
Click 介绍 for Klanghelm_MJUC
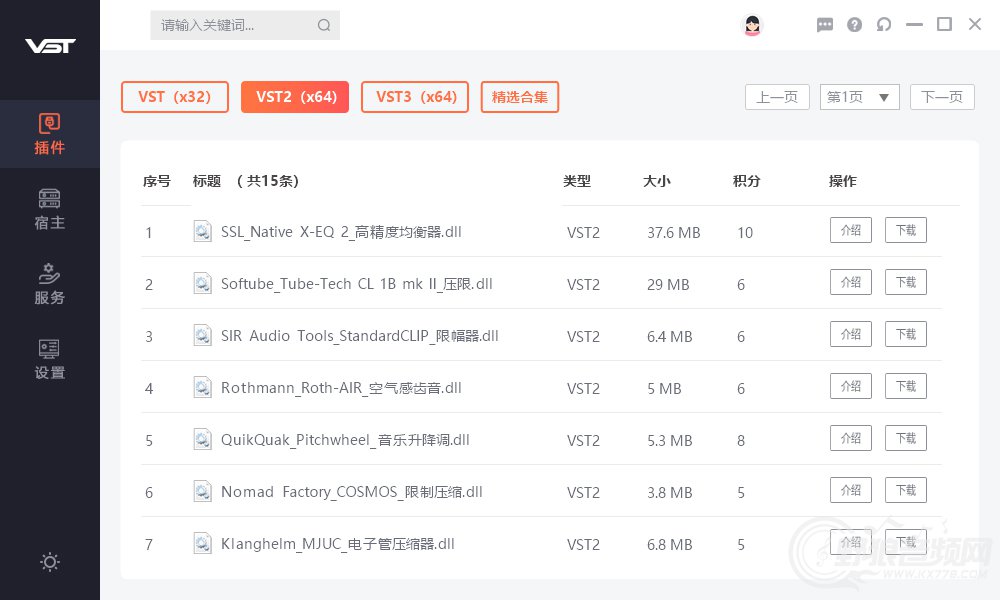pos(851,542)
